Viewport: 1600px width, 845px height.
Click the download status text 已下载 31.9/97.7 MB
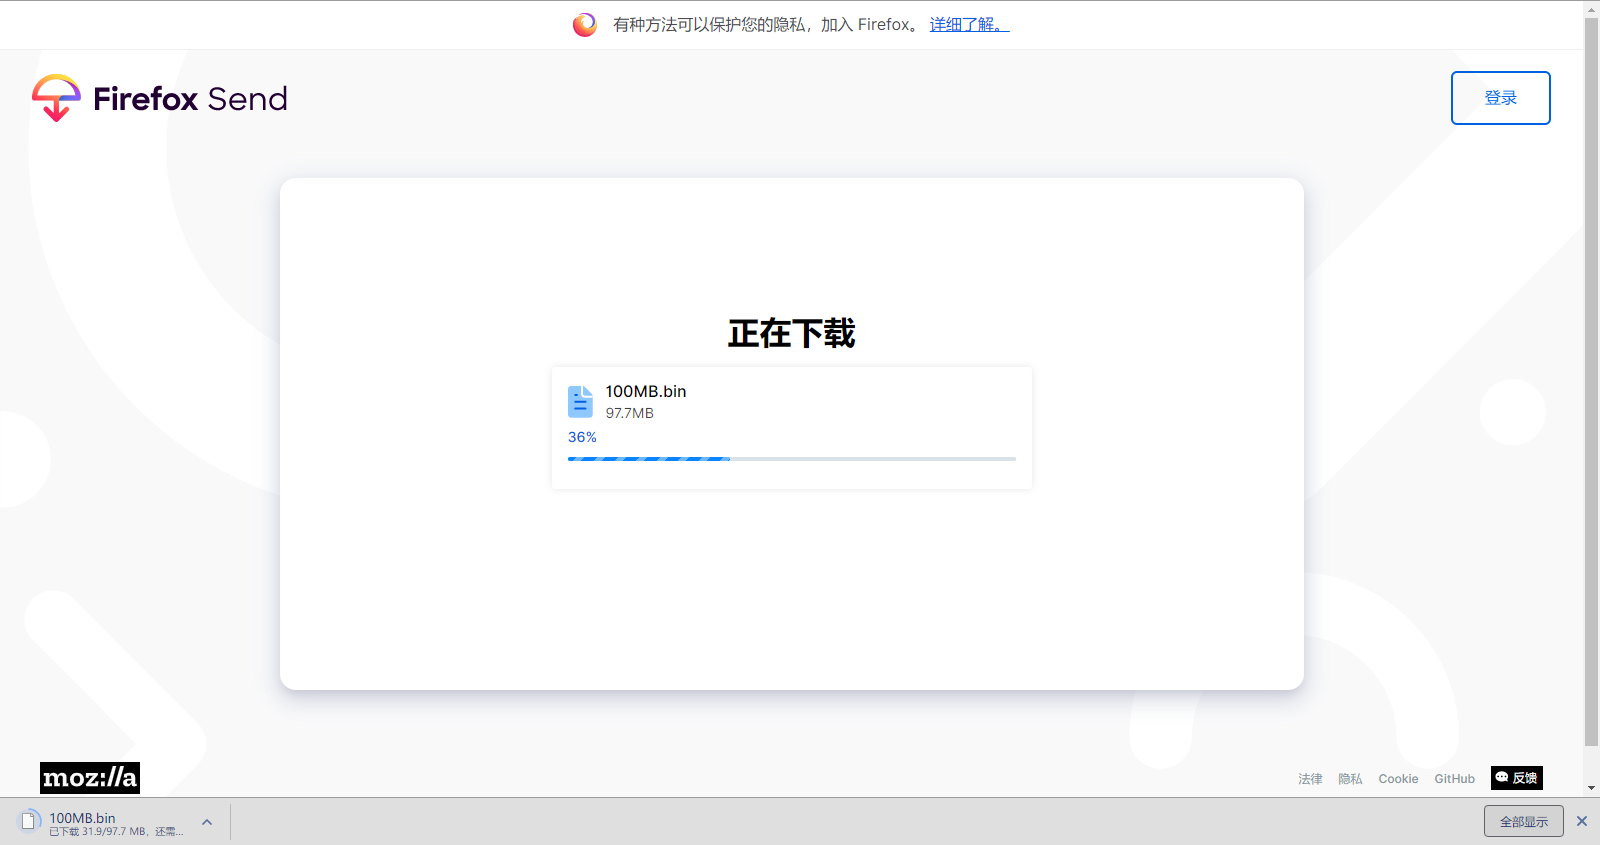tap(116, 832)
